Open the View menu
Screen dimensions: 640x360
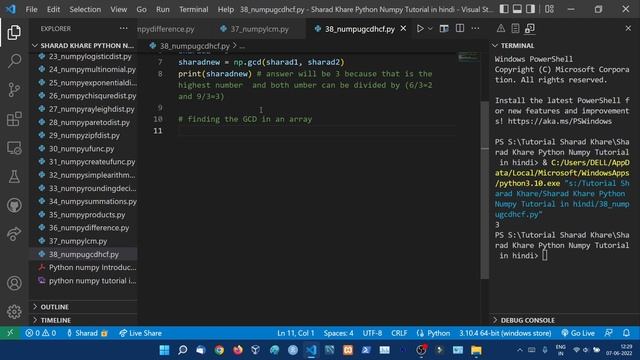tap(118, 9)
